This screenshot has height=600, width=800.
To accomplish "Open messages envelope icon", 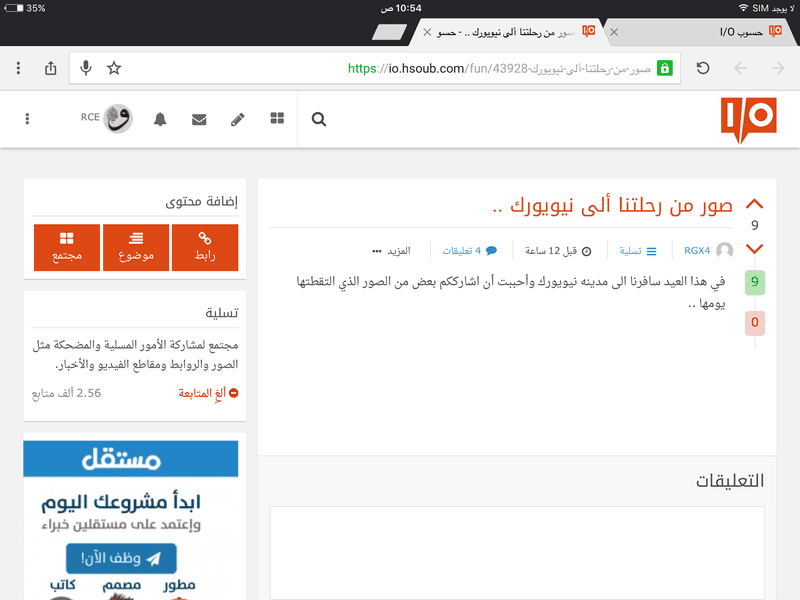I will pos(199,119).
